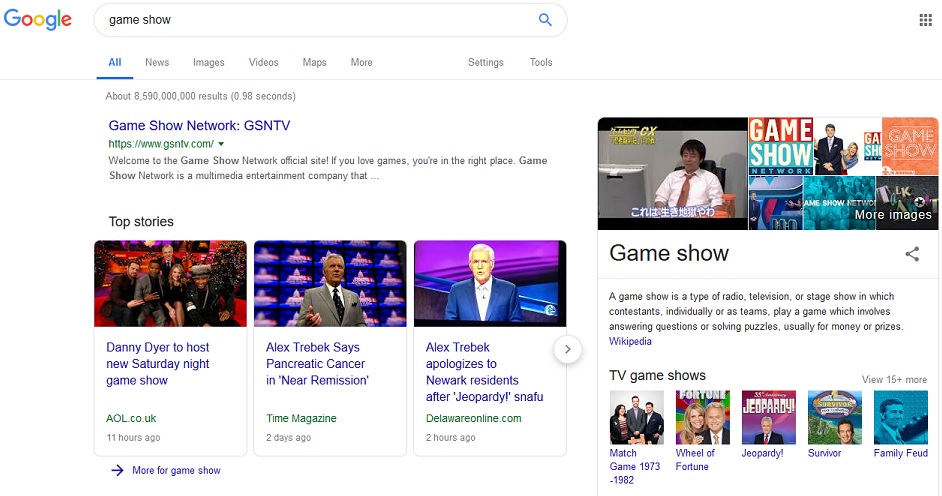
Task: Switch to the Videos tab
Action: tap(263, 62)
